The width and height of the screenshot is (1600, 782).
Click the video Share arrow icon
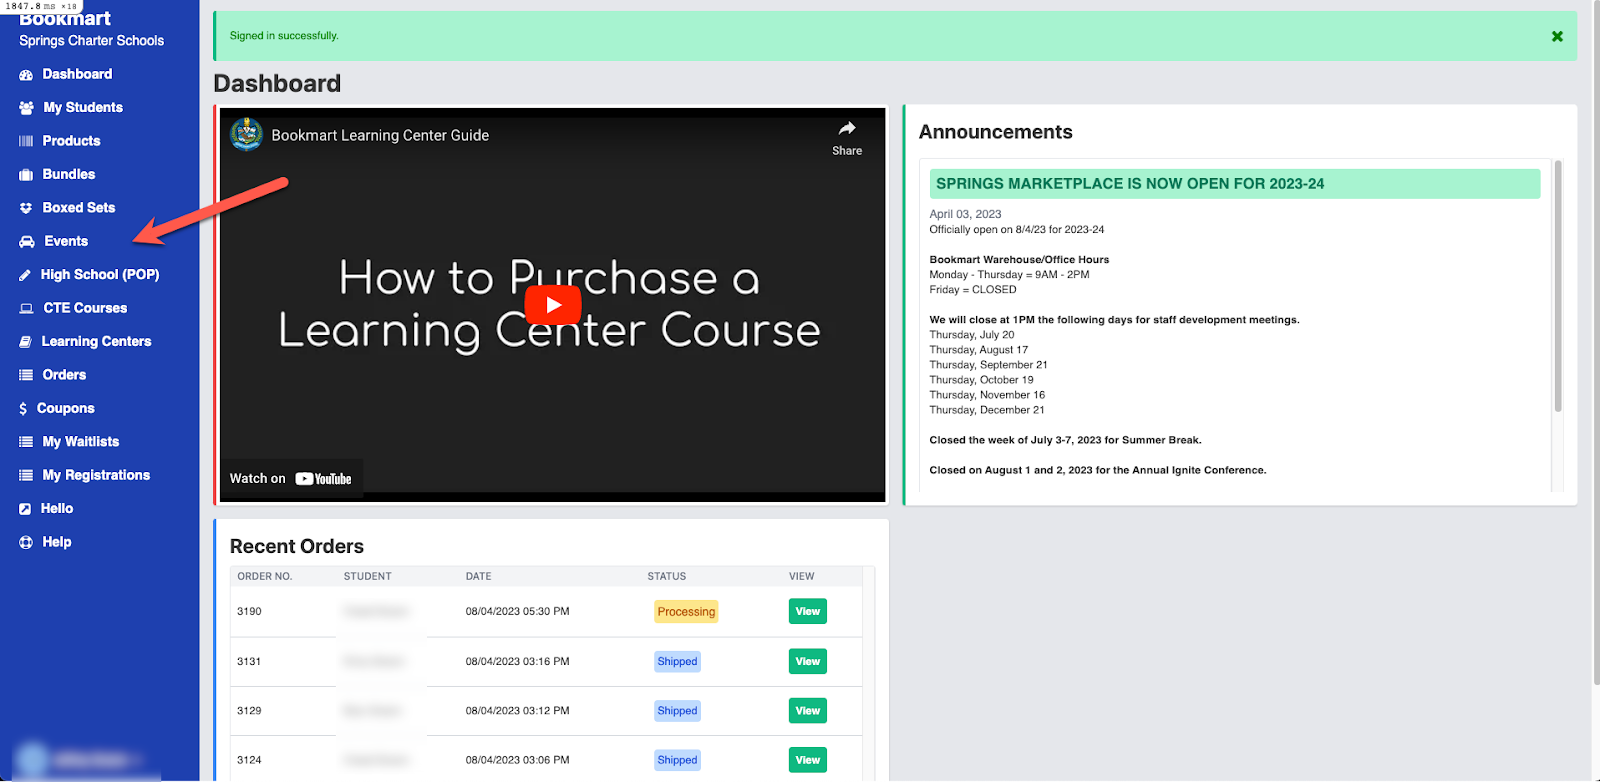click(x=847, y=128)
